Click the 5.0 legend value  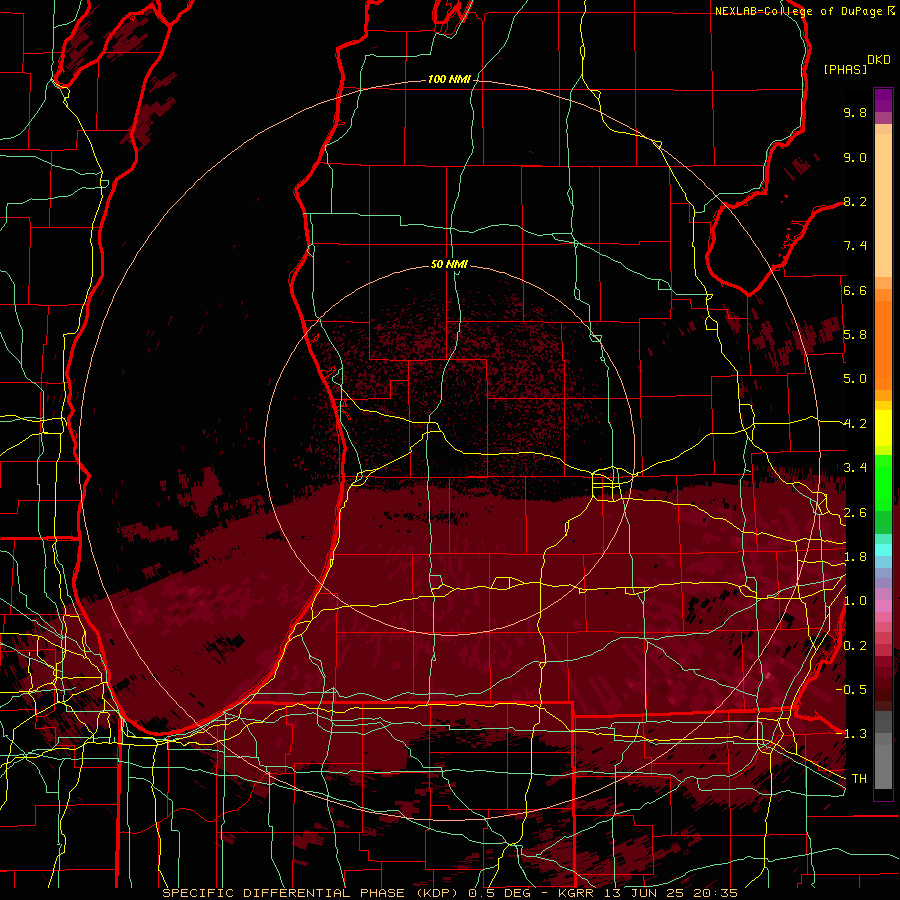pos(855,379)
